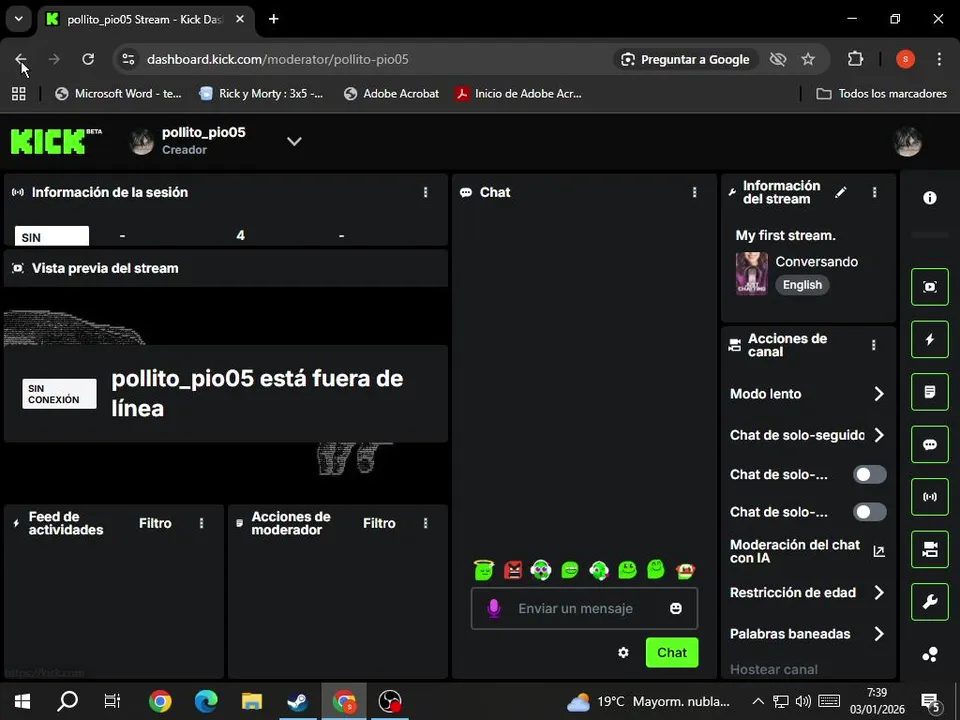This screenshot has width=960, height=720.
Task: Click the three-dots cluster icon at sidebar bottom
Action: point(929,654)
